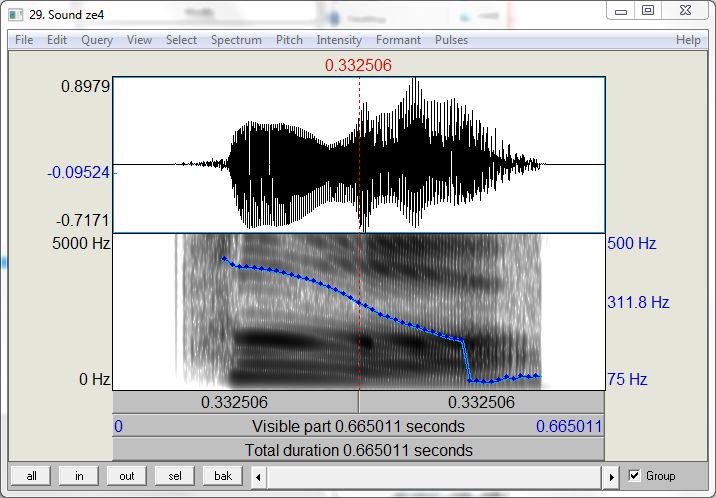Minimize the Sound ze4 window
This screenshot has height=498, width=716.
621,11
